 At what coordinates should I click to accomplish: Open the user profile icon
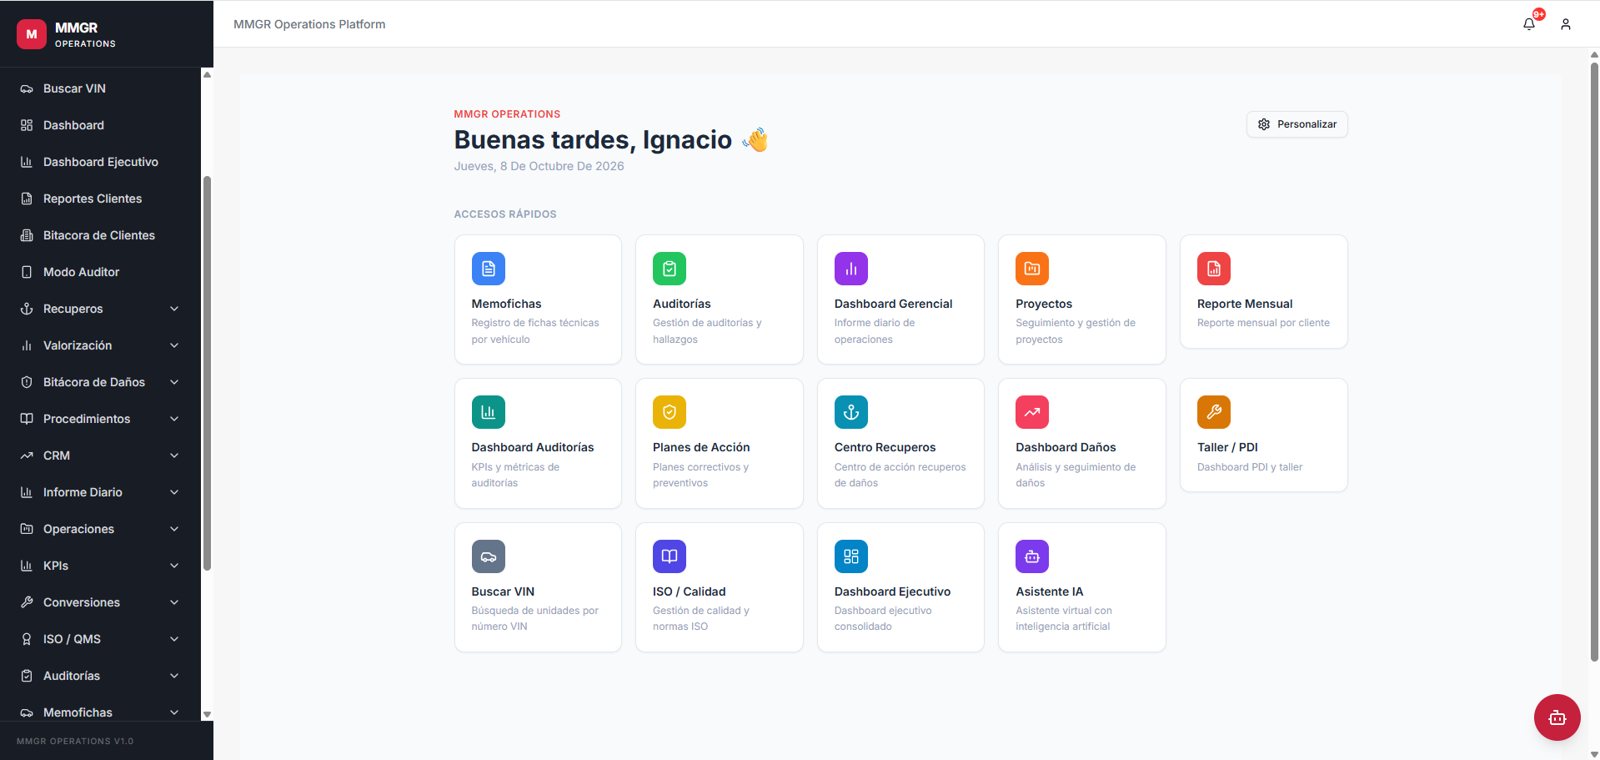[x=1566, y=24]
